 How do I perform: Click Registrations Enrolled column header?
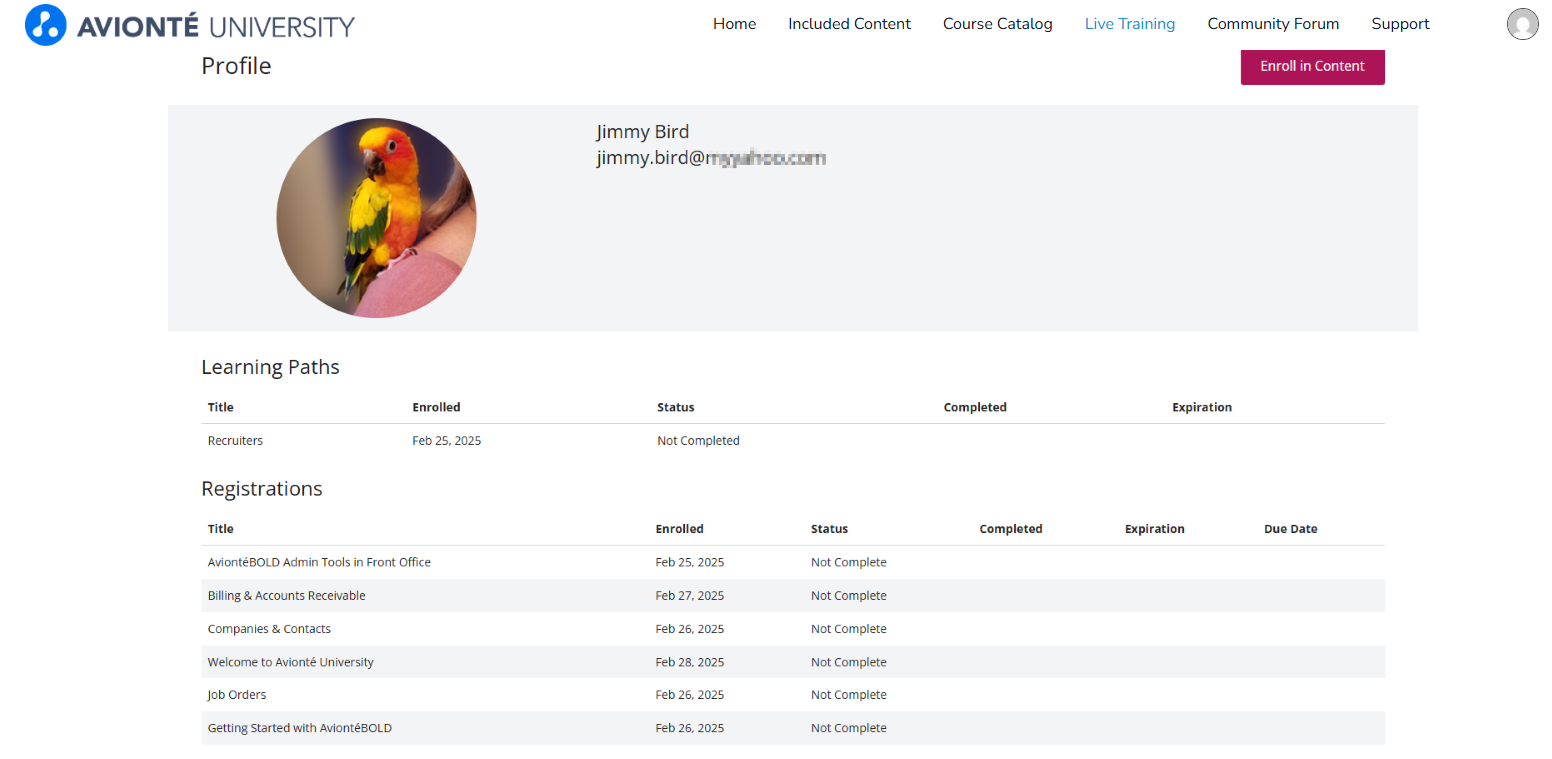(x=680, y=529)
